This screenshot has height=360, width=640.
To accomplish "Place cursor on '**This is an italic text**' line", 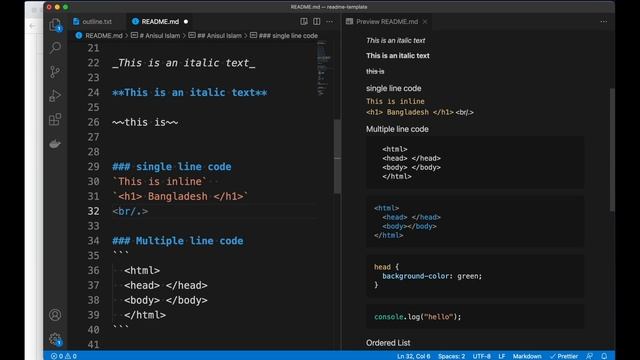I will click(190, 93).
